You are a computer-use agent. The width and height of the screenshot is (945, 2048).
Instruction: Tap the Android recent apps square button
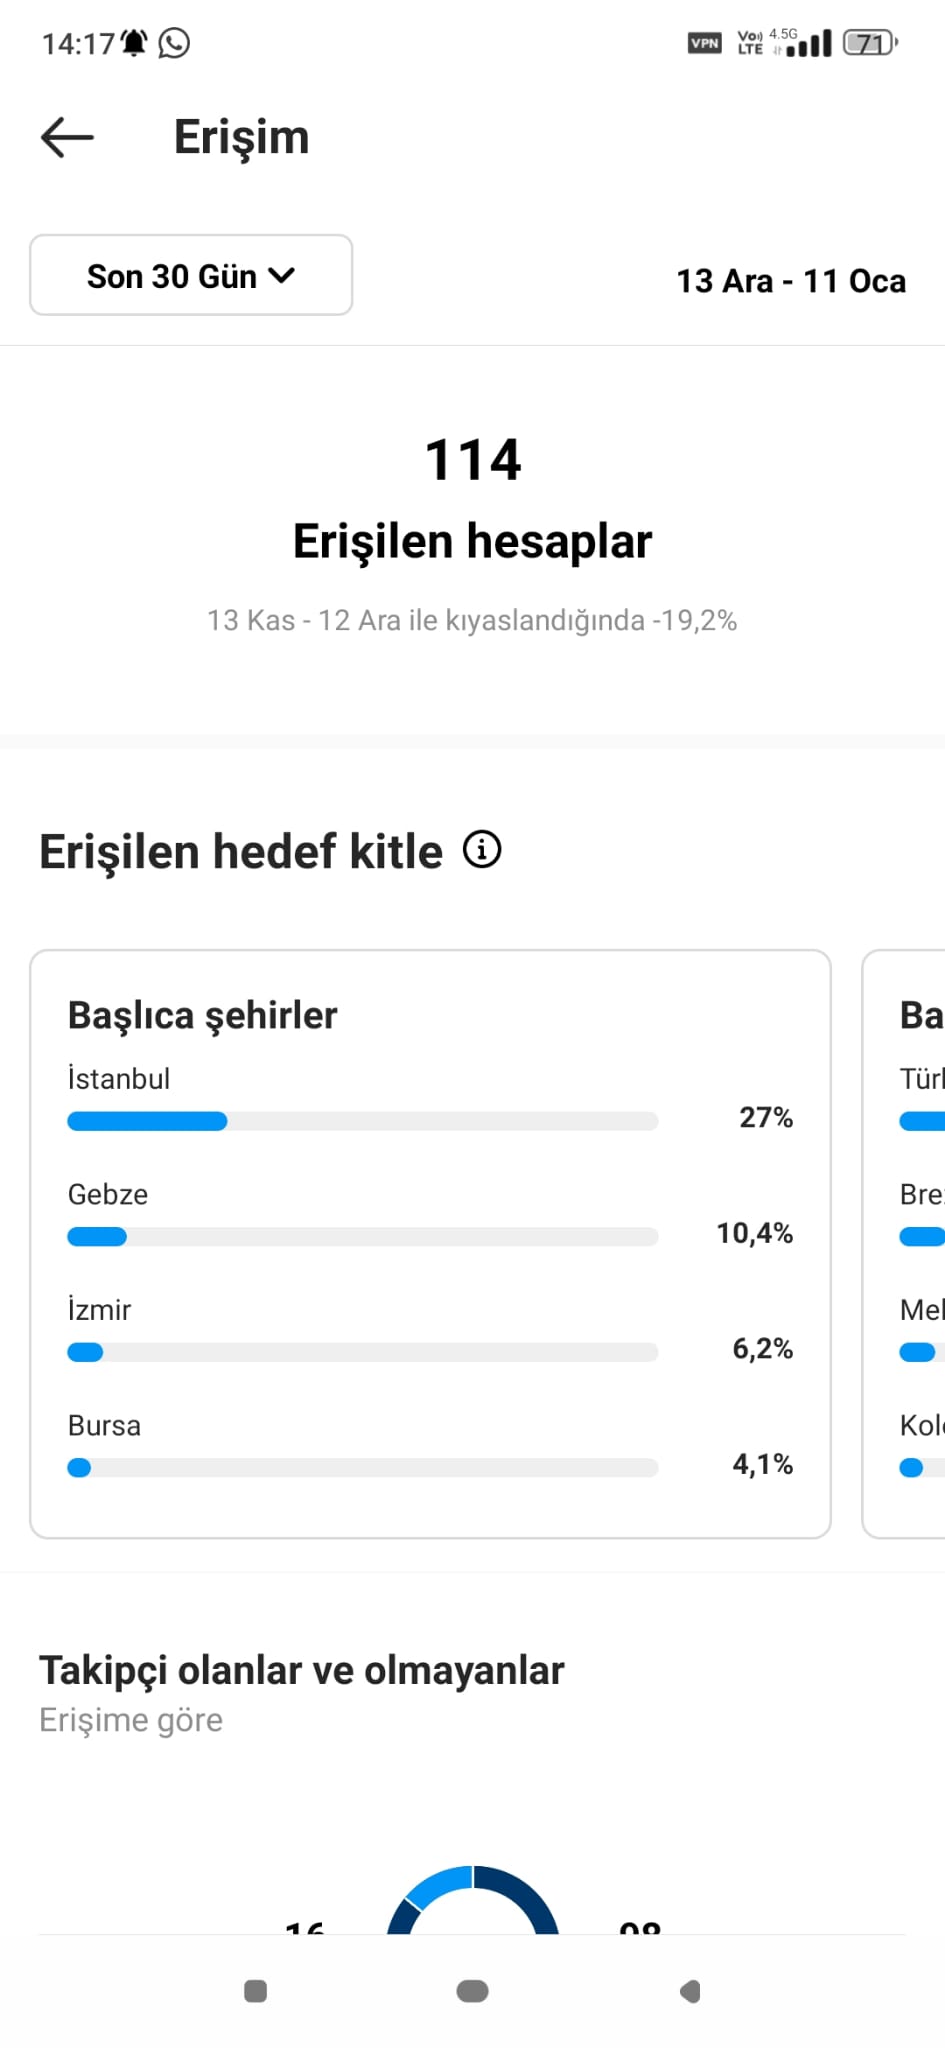pyautogui.click(x=256, y=1991)
